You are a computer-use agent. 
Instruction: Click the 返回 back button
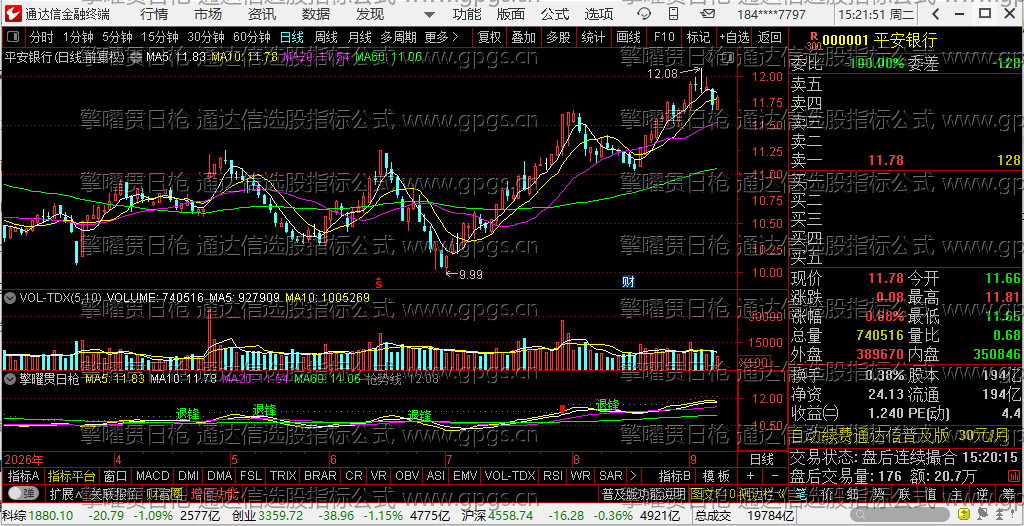pyautogui.click(x=770, y=37)
